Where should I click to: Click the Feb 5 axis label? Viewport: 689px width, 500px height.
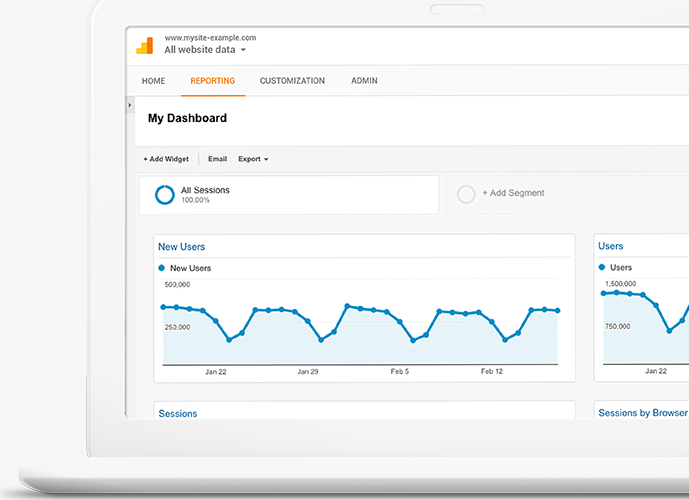(x=400, y=371)
